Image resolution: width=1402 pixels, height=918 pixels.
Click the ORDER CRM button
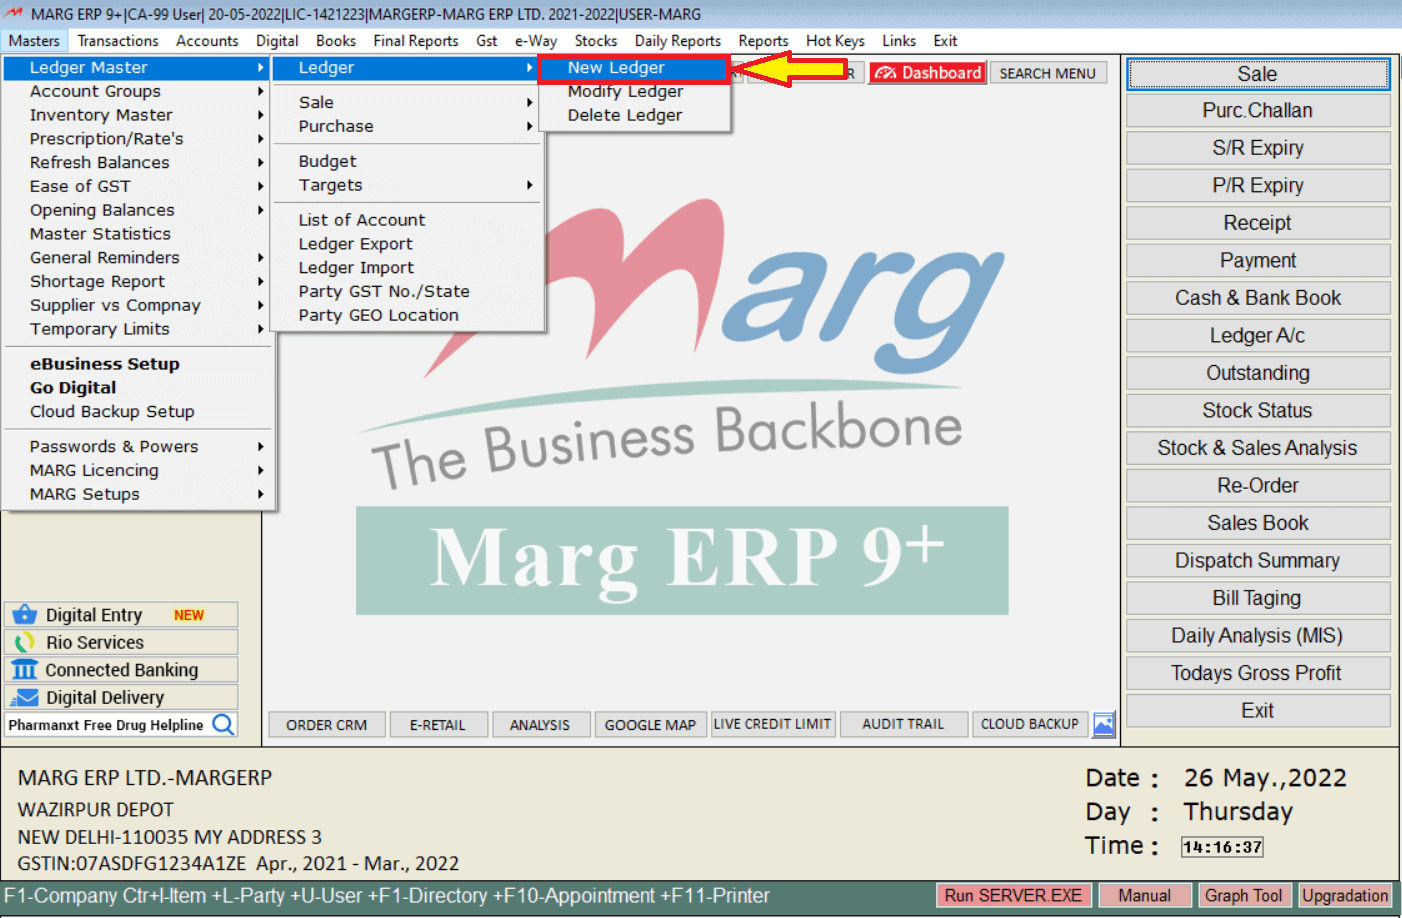tap(327, 725)
